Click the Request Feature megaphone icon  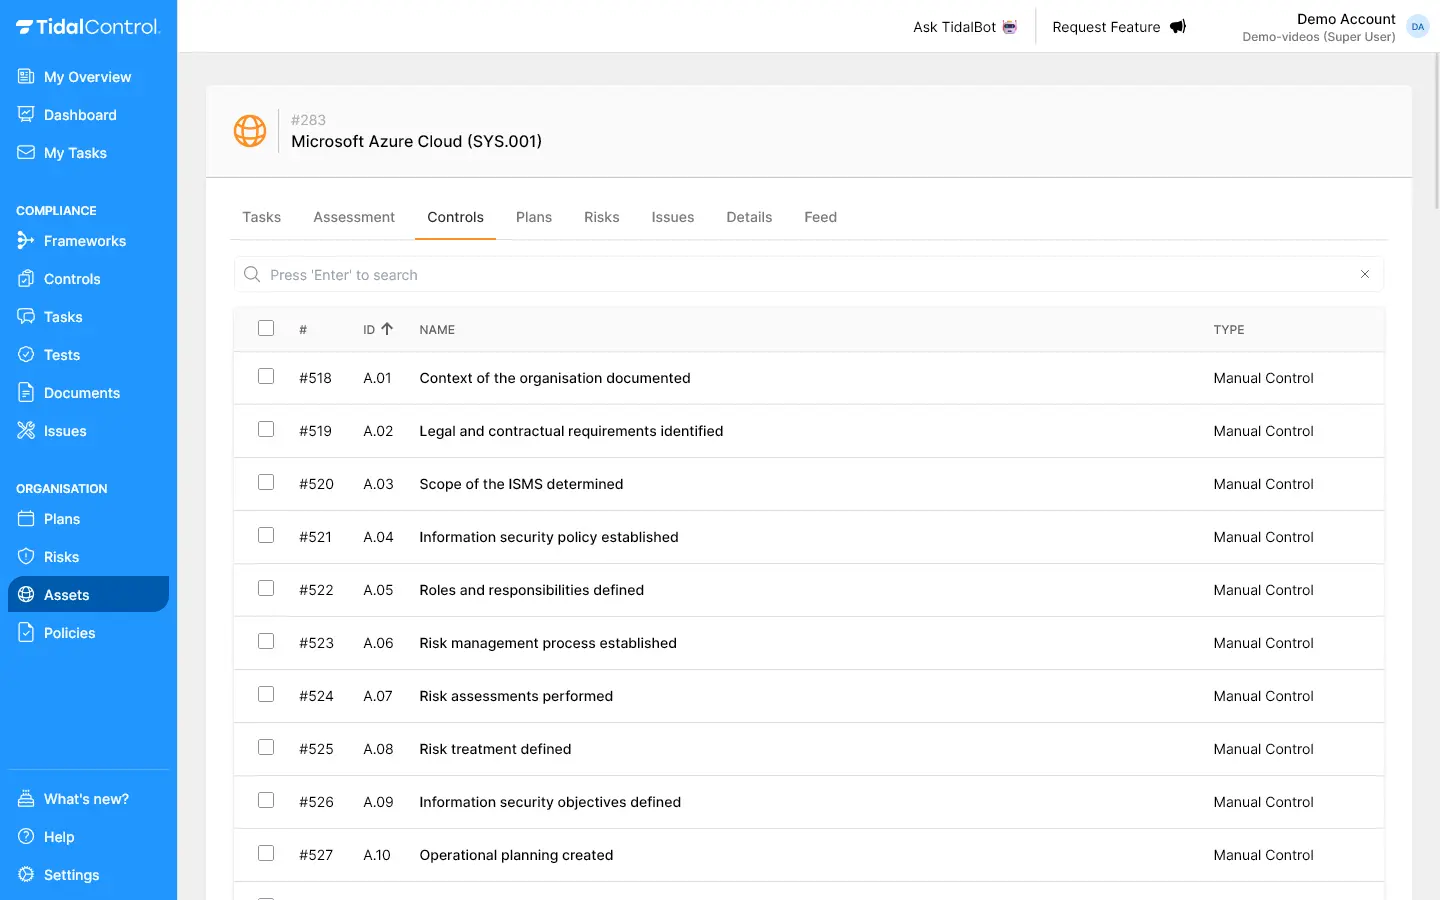coord(1178,27)
